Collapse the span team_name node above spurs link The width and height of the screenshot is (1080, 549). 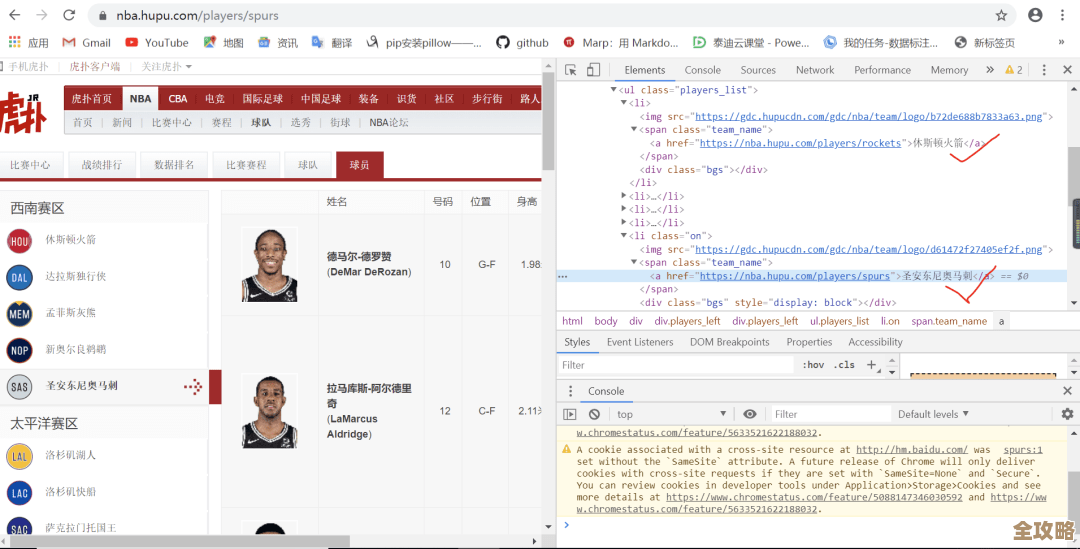point(634,262)
